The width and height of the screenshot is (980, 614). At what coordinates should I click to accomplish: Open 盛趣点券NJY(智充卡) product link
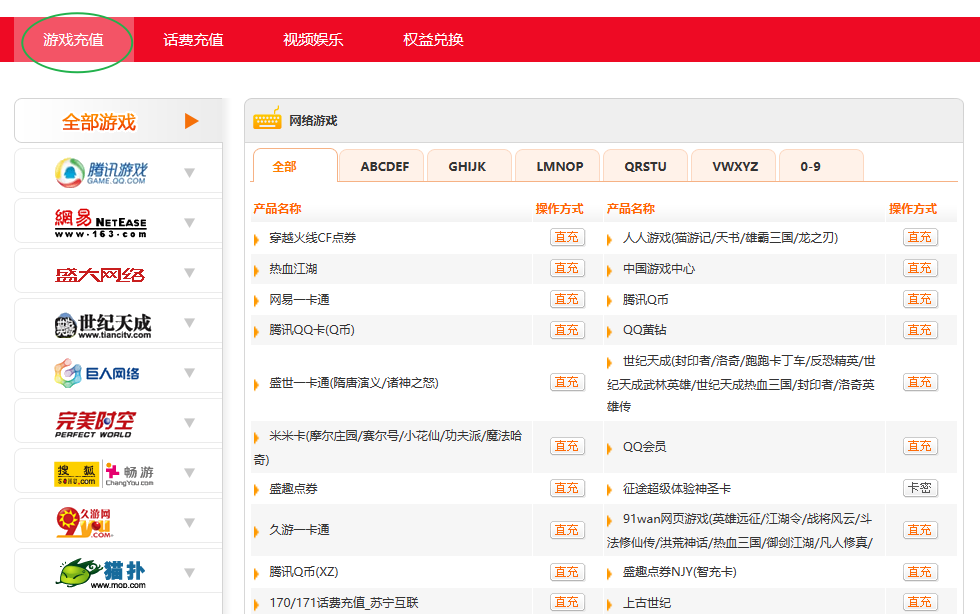point(679,571)
